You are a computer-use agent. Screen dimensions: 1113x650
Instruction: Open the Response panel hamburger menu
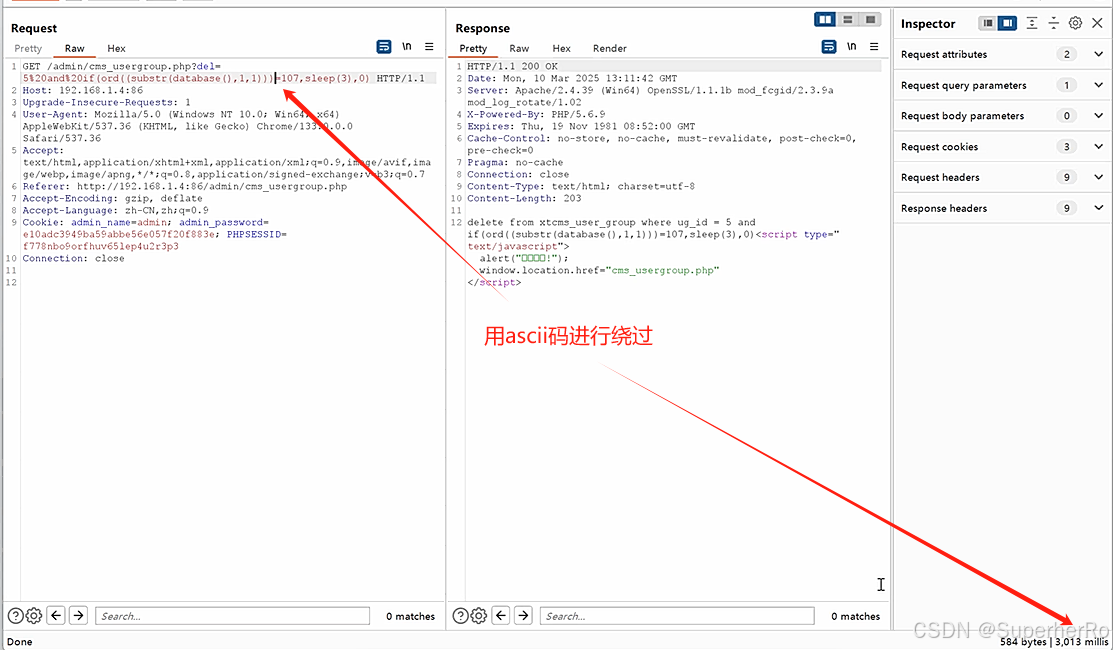(874, 47)
